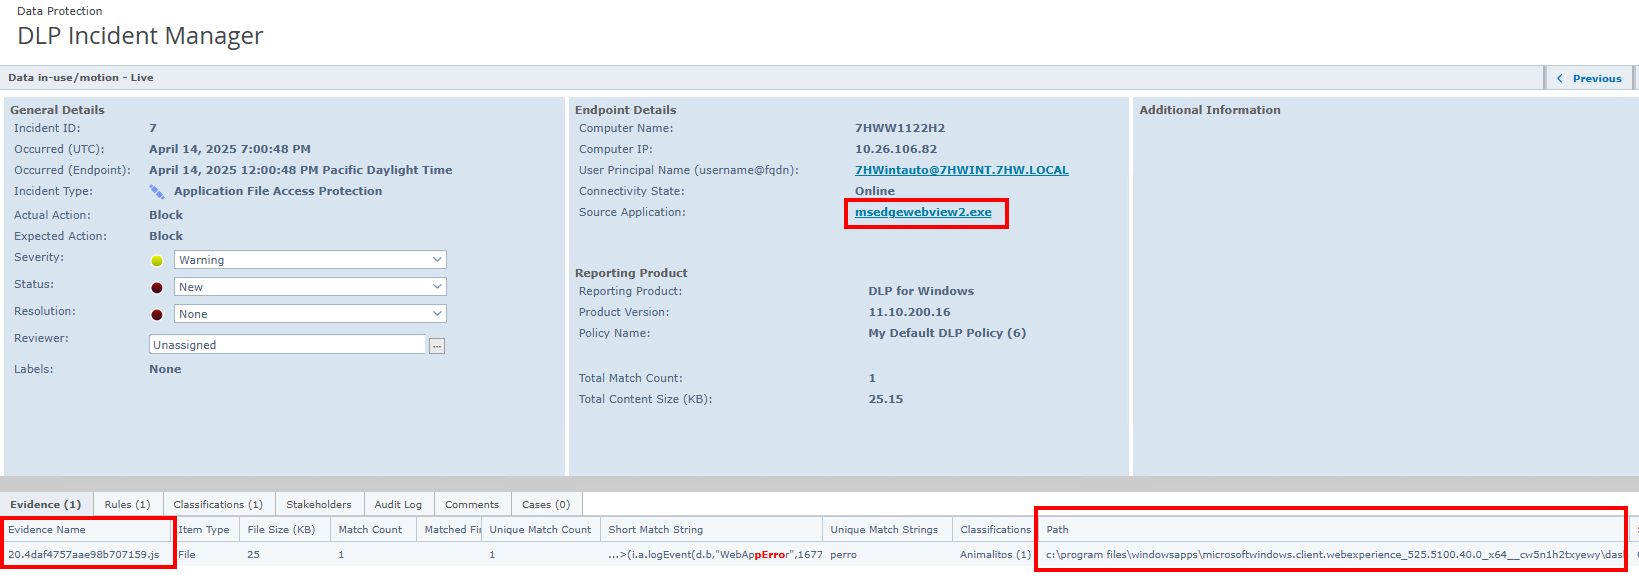Switch to the Classifications (1) tab
The image size is (1639, 580).
(x=218, y=504)
